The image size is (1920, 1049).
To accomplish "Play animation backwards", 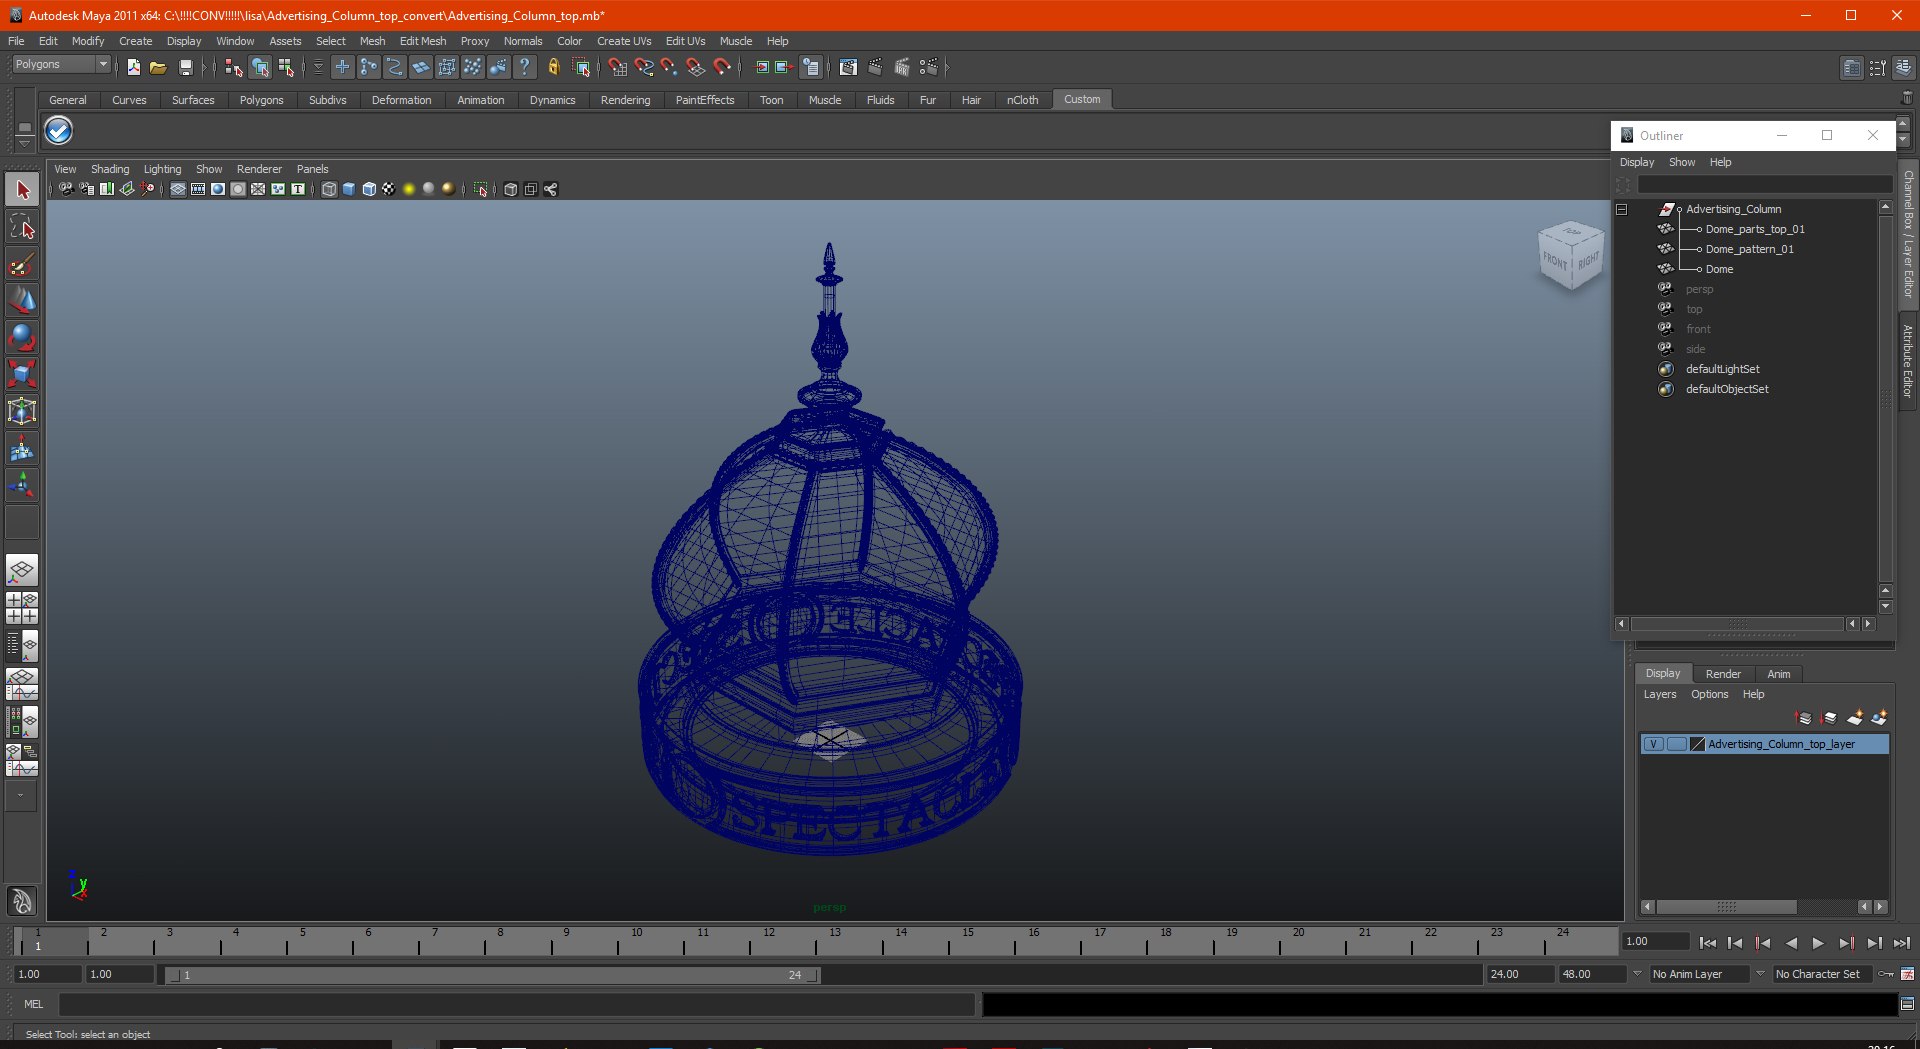I will tap(1791, 943).
